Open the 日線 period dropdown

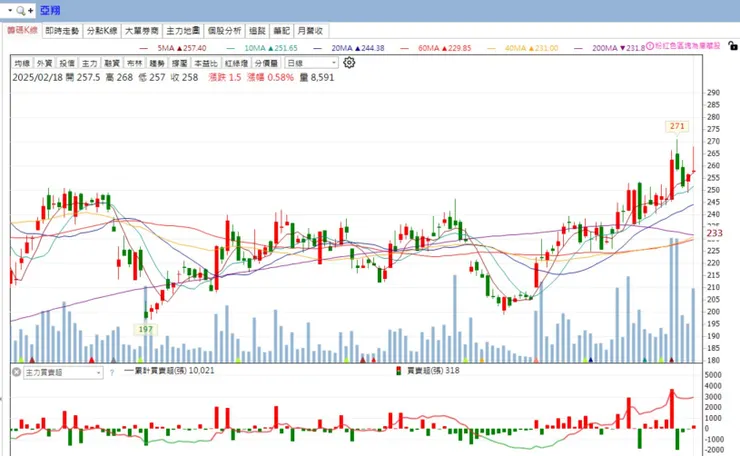[311, 63]
